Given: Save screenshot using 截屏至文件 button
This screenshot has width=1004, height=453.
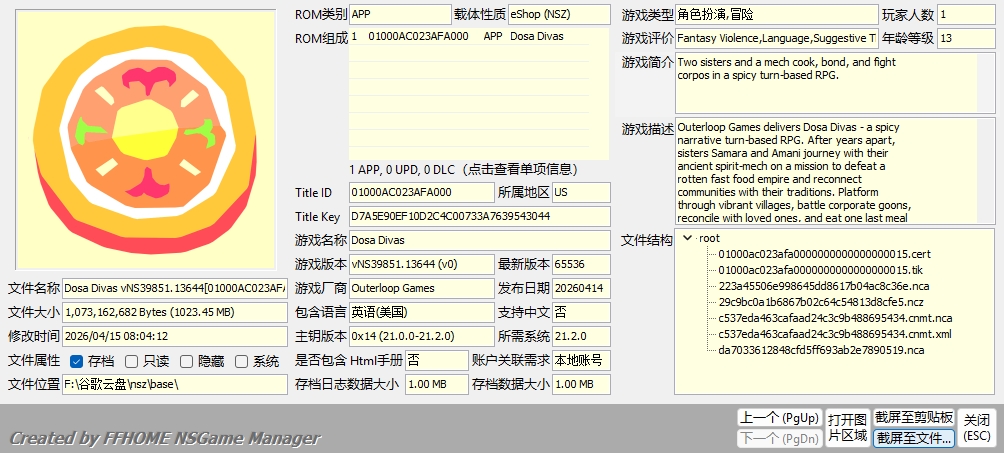Looking at the screenshot, I should click(x=914, y=438).
